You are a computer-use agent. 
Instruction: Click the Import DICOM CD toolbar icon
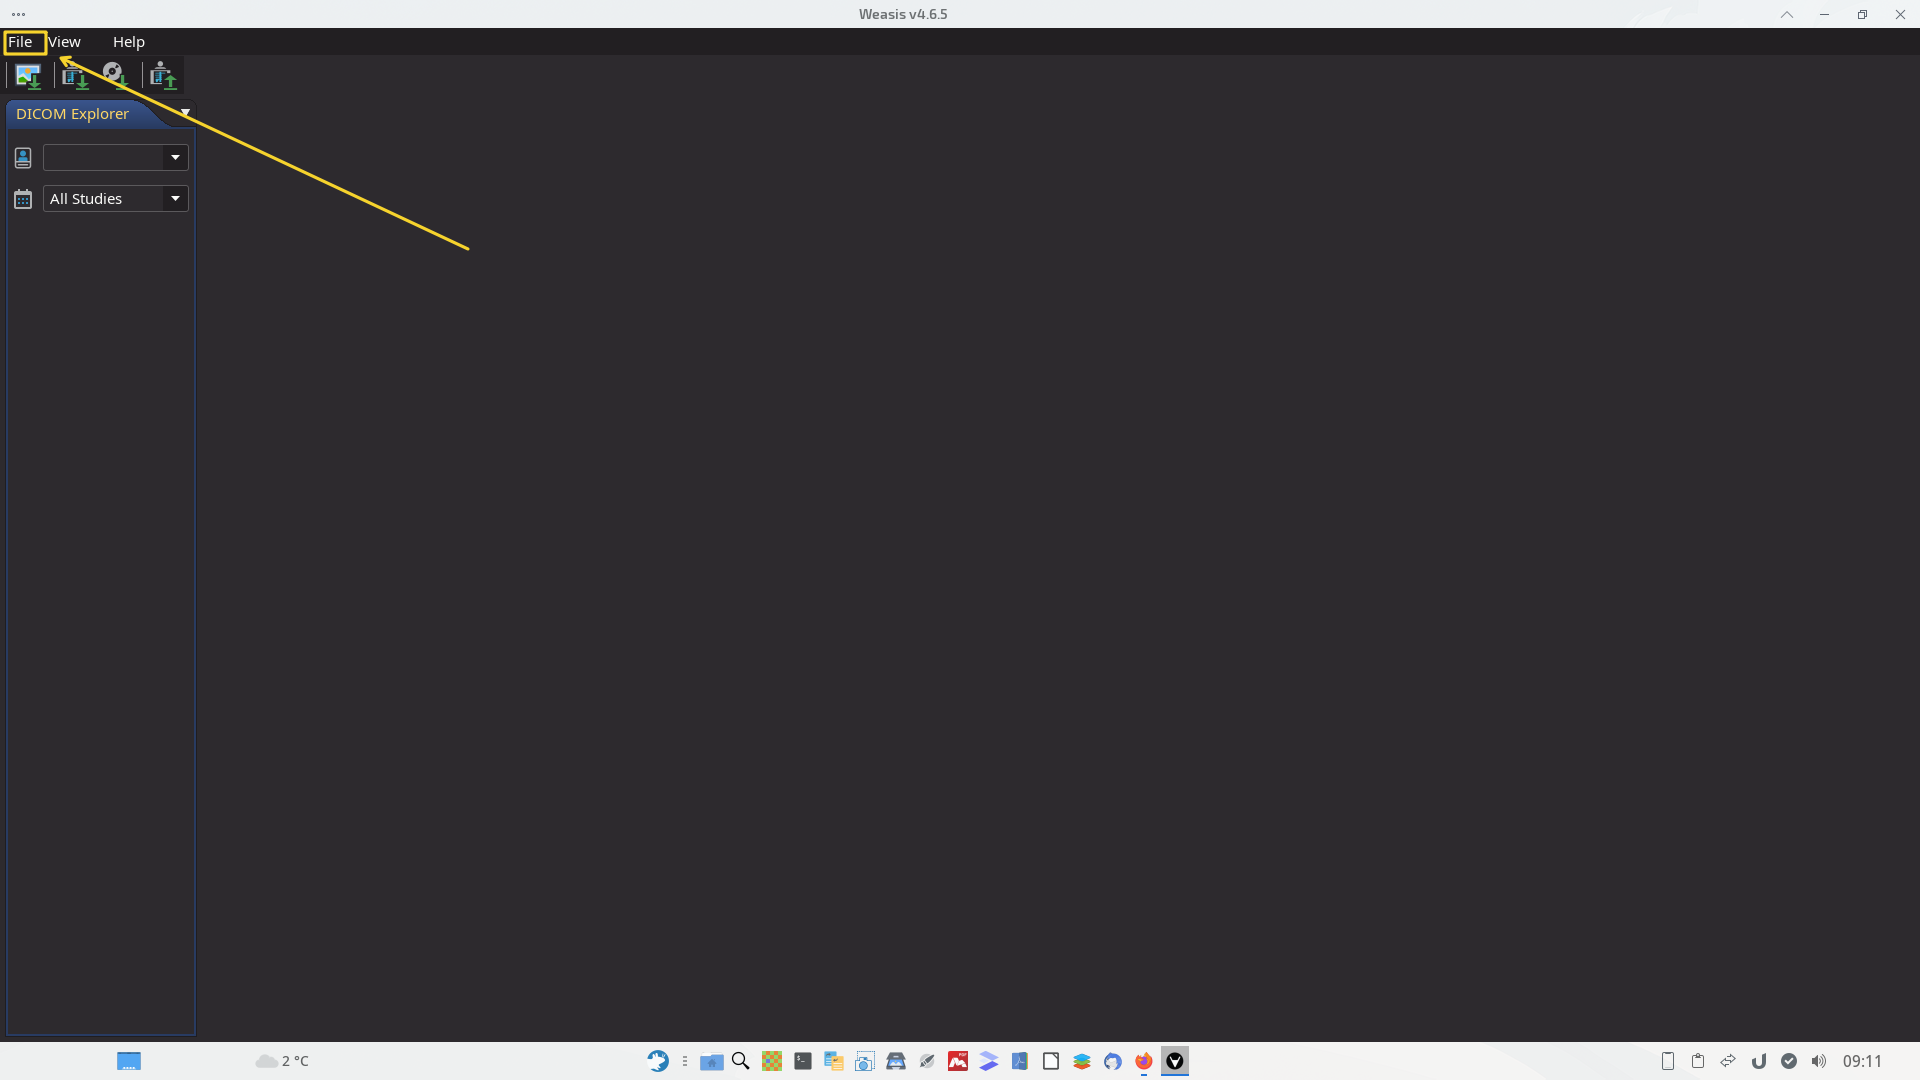click(x=115, y=76)
